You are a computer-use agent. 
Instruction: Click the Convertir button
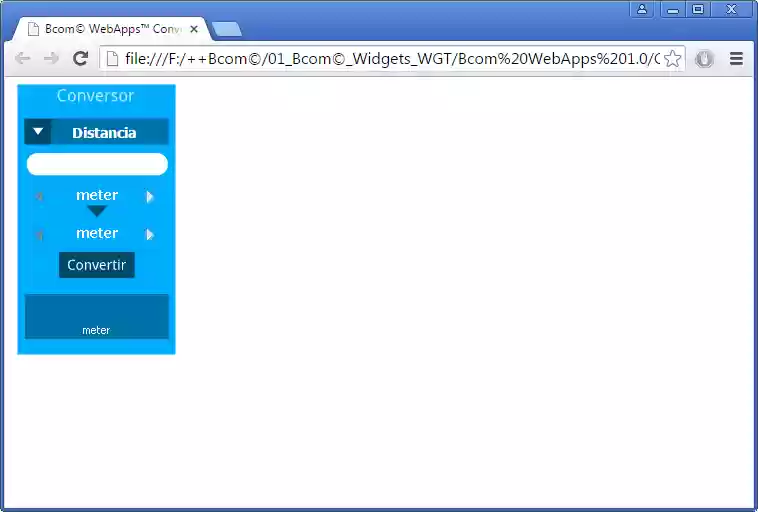tap(97, 265)
